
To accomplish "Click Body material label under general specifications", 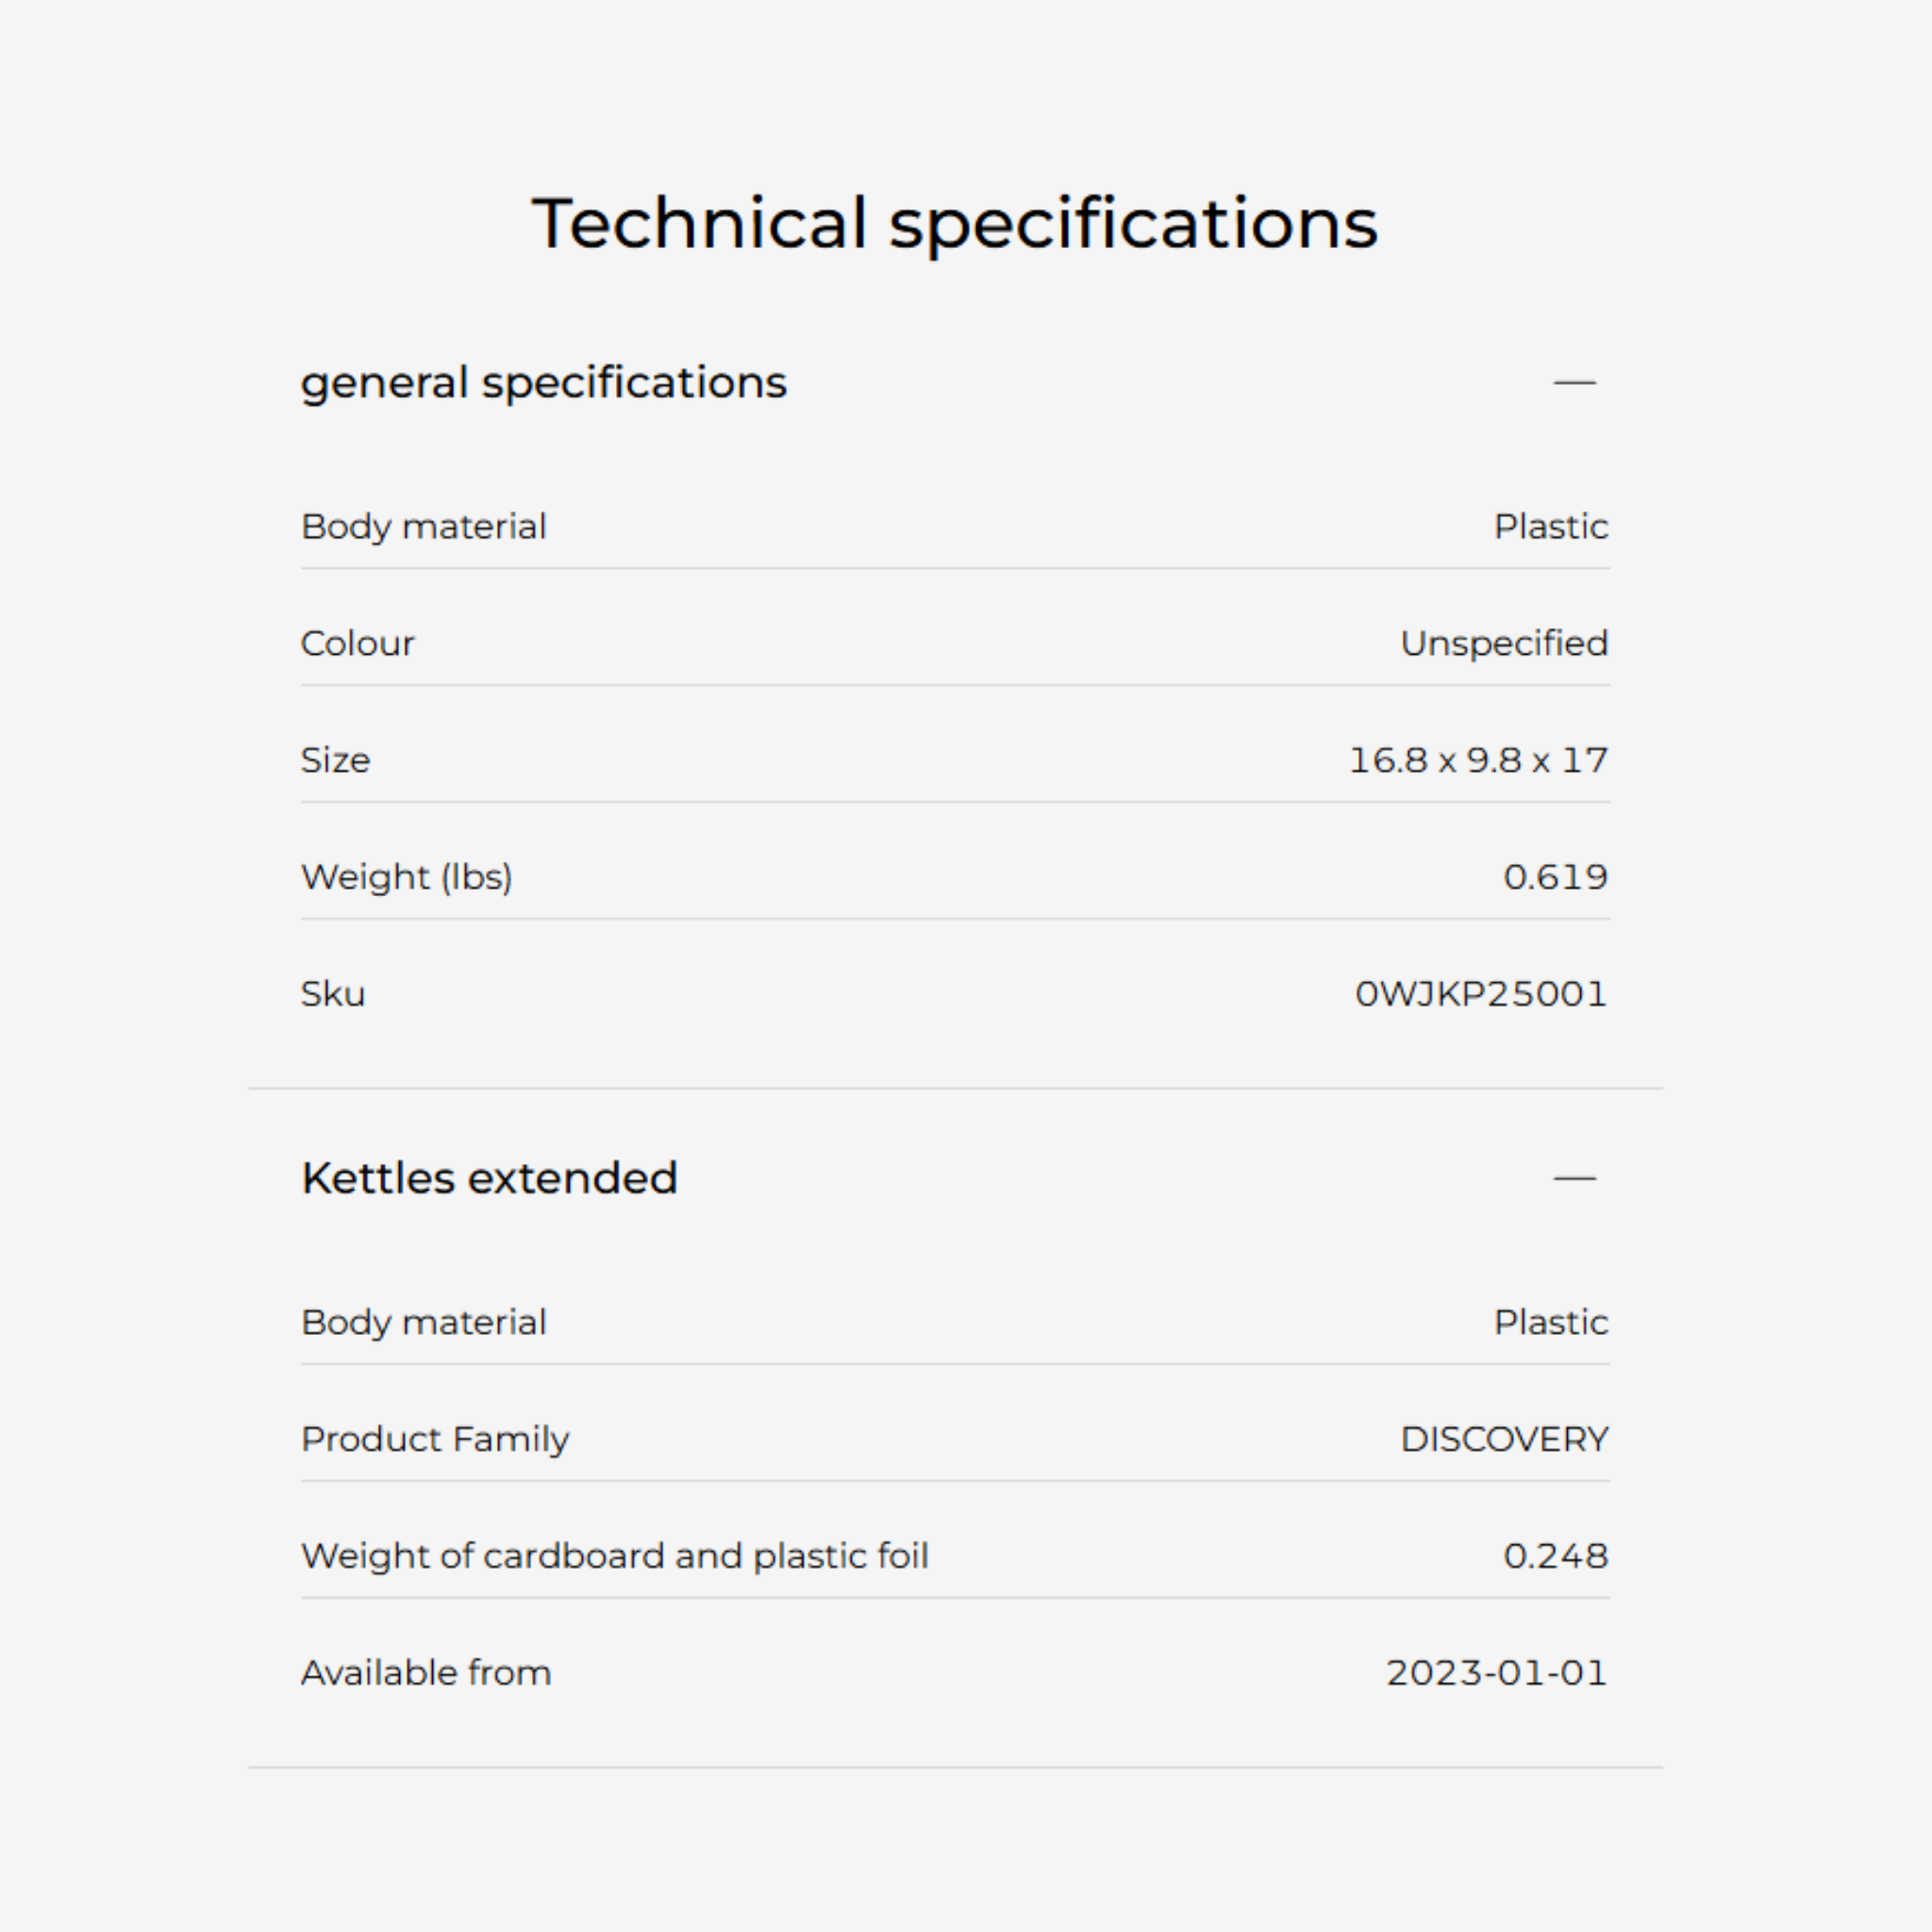I will (423, 526).
